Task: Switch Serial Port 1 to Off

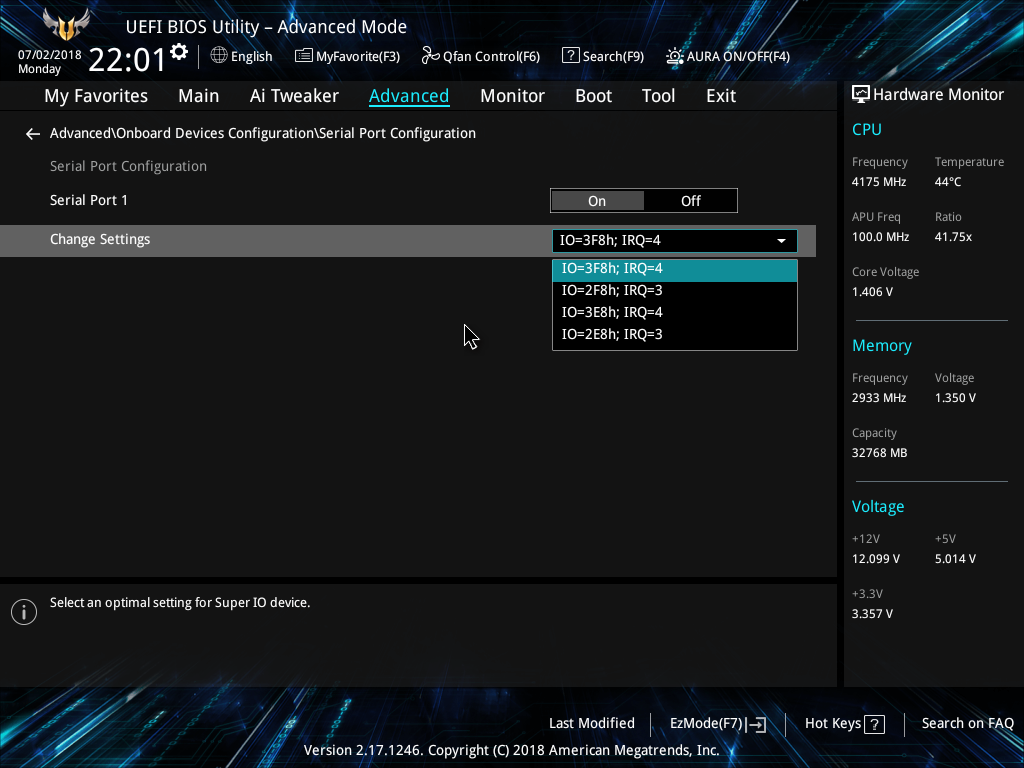Action: pos(690,200)
